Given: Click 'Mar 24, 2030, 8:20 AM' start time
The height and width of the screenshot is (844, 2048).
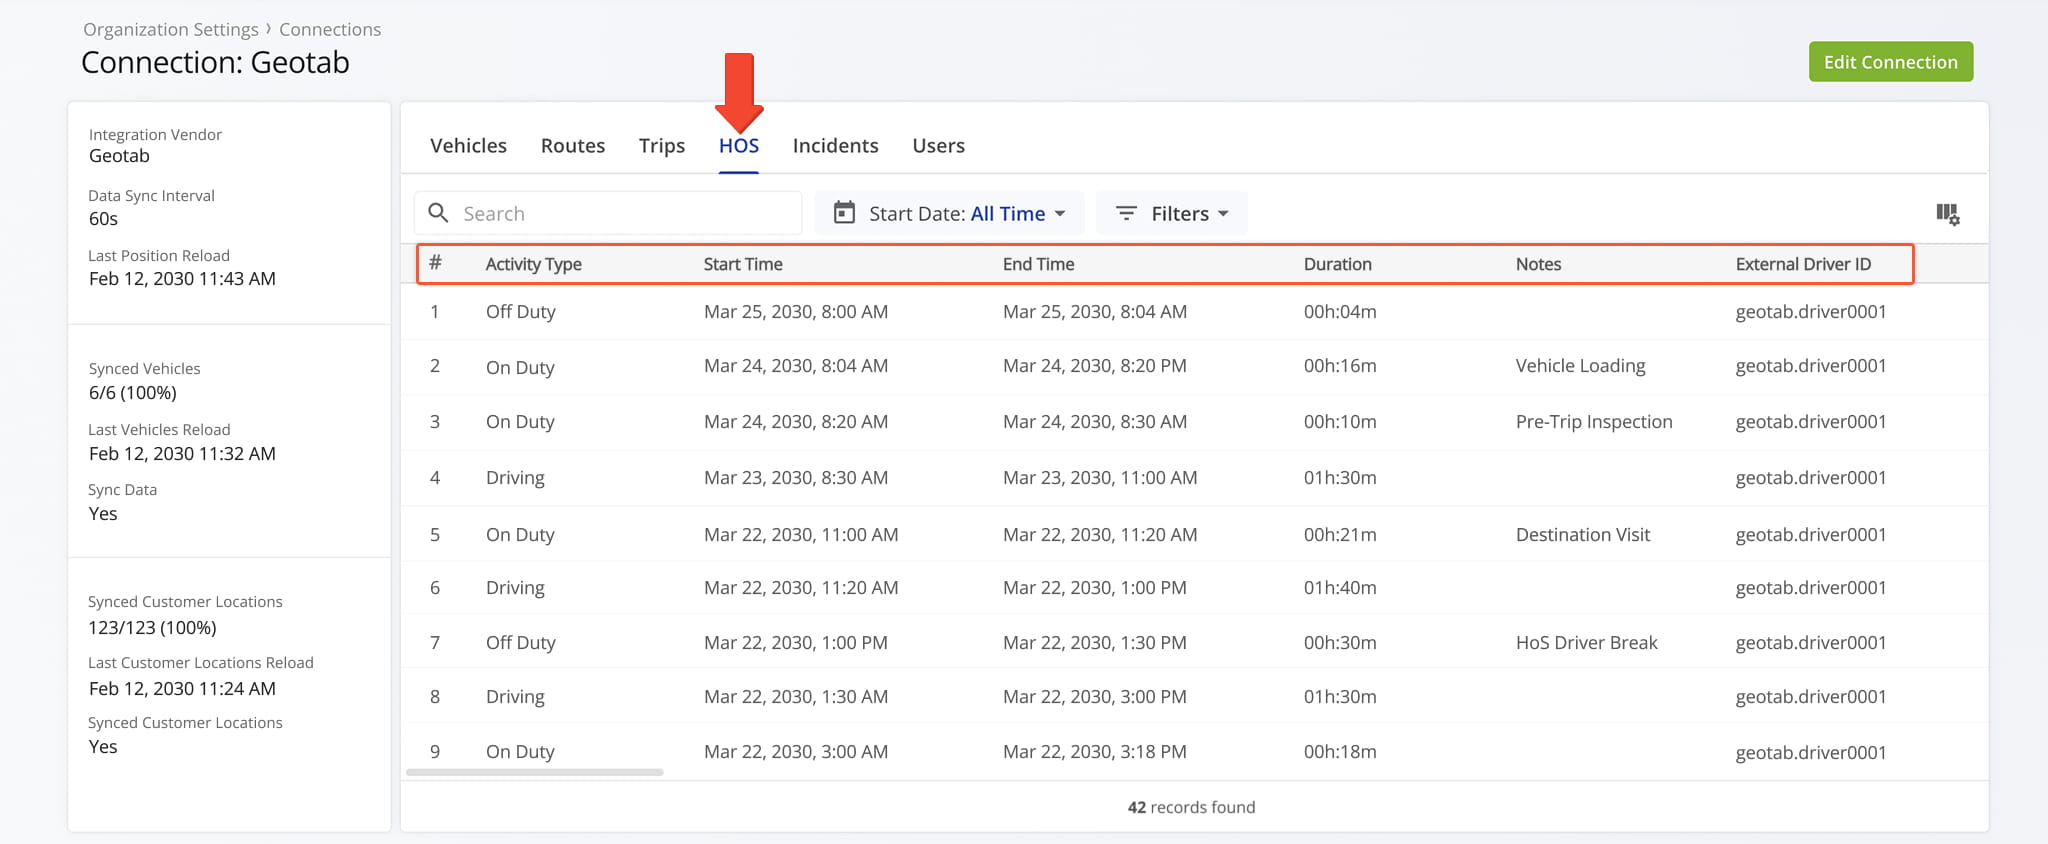Looking at the screenshot, I should [x=796, y=422].
